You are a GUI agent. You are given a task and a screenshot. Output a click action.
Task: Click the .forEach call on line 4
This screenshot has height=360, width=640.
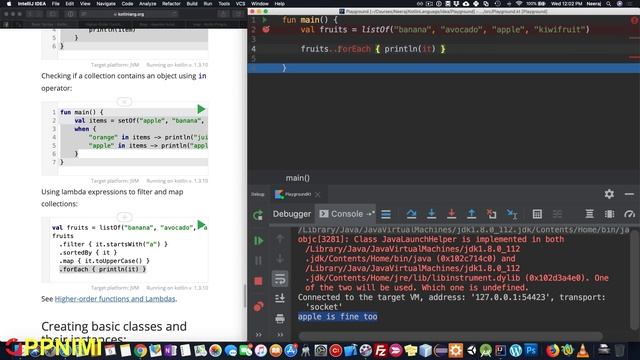pyautogui.click(x=353, y=49)
